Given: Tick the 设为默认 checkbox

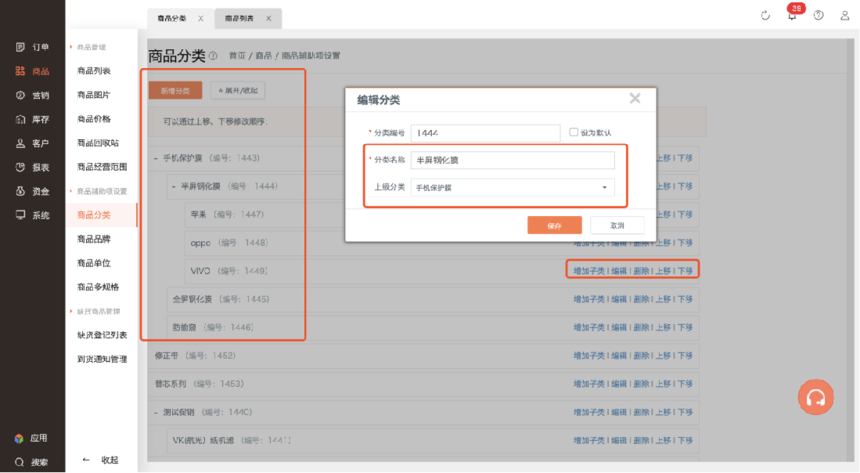Looking at the screenshot, I should tap(574, 132).
